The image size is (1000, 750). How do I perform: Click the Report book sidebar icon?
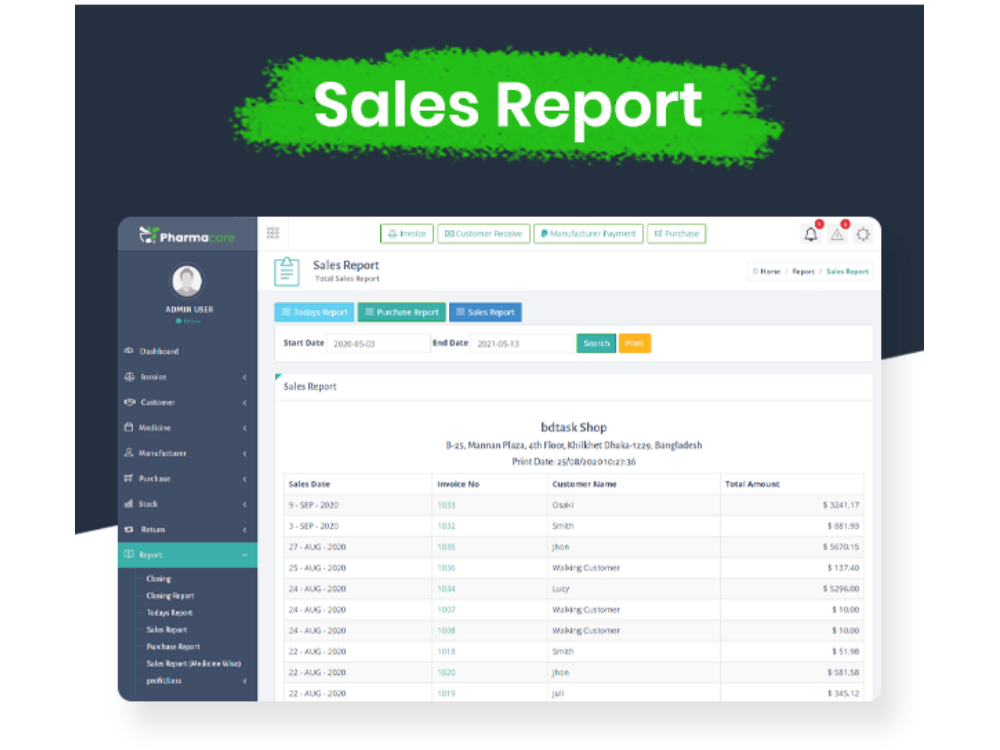[129, 554]
